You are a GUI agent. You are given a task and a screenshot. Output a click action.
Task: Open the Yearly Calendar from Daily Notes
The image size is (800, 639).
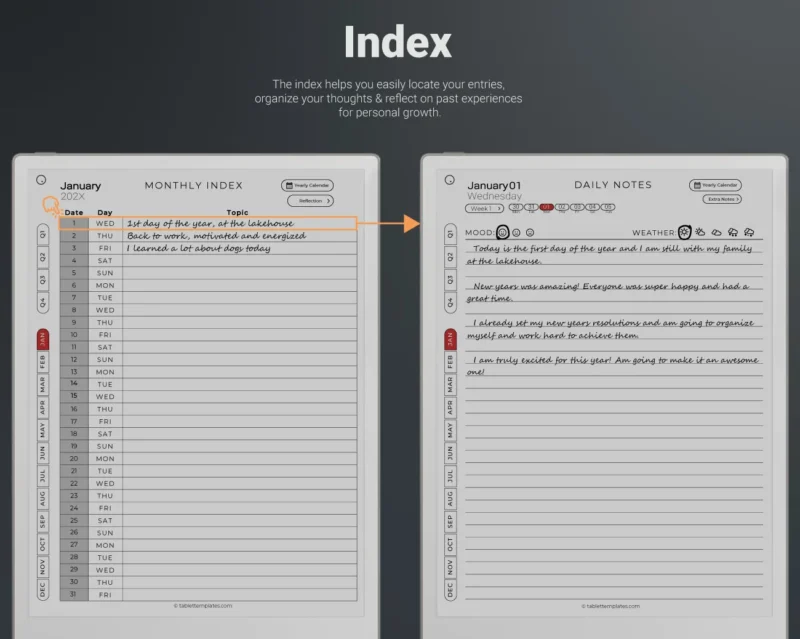tap(714, 184)
